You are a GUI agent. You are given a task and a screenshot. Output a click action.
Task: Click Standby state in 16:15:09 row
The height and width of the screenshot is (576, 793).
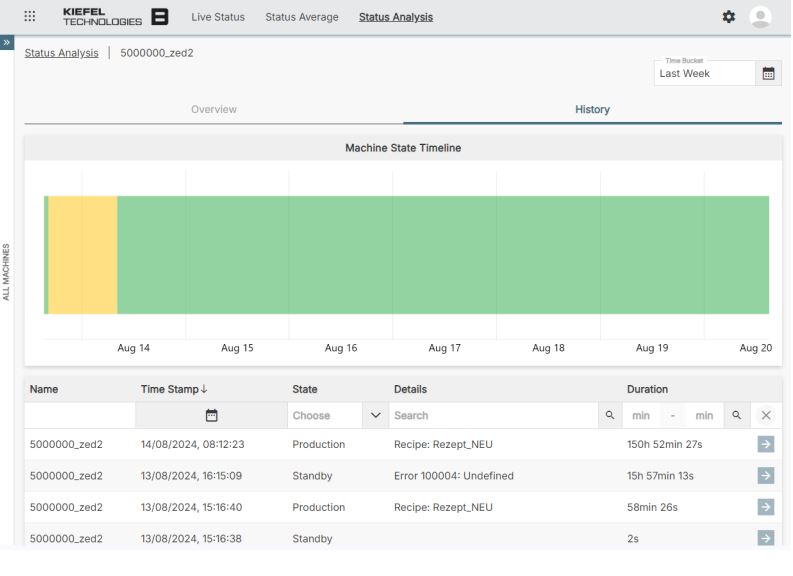312,475
